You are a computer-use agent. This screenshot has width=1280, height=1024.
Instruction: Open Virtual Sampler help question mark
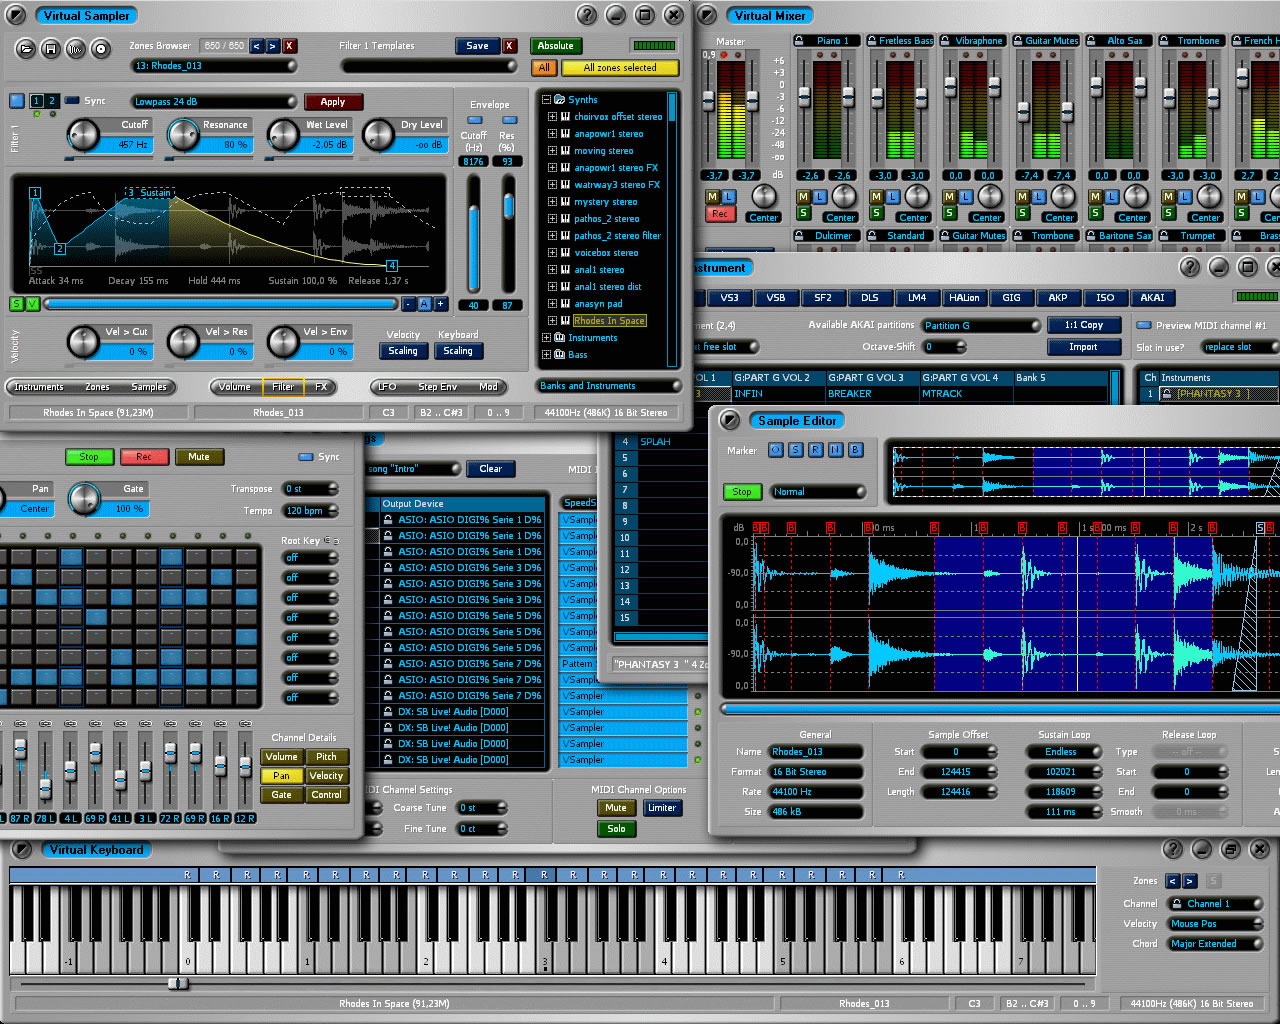(587, 15)
